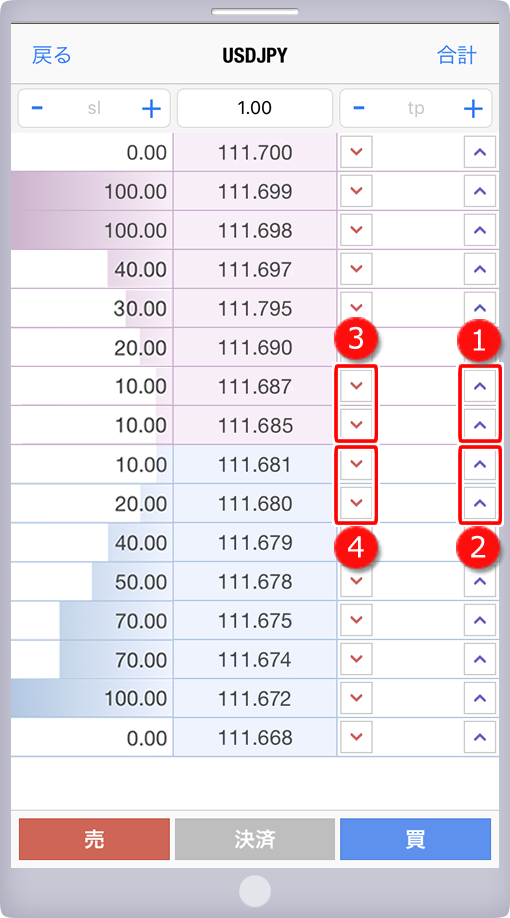Tap the gray 決済 settle button
The image size is (510, 918).
[255, 839]
